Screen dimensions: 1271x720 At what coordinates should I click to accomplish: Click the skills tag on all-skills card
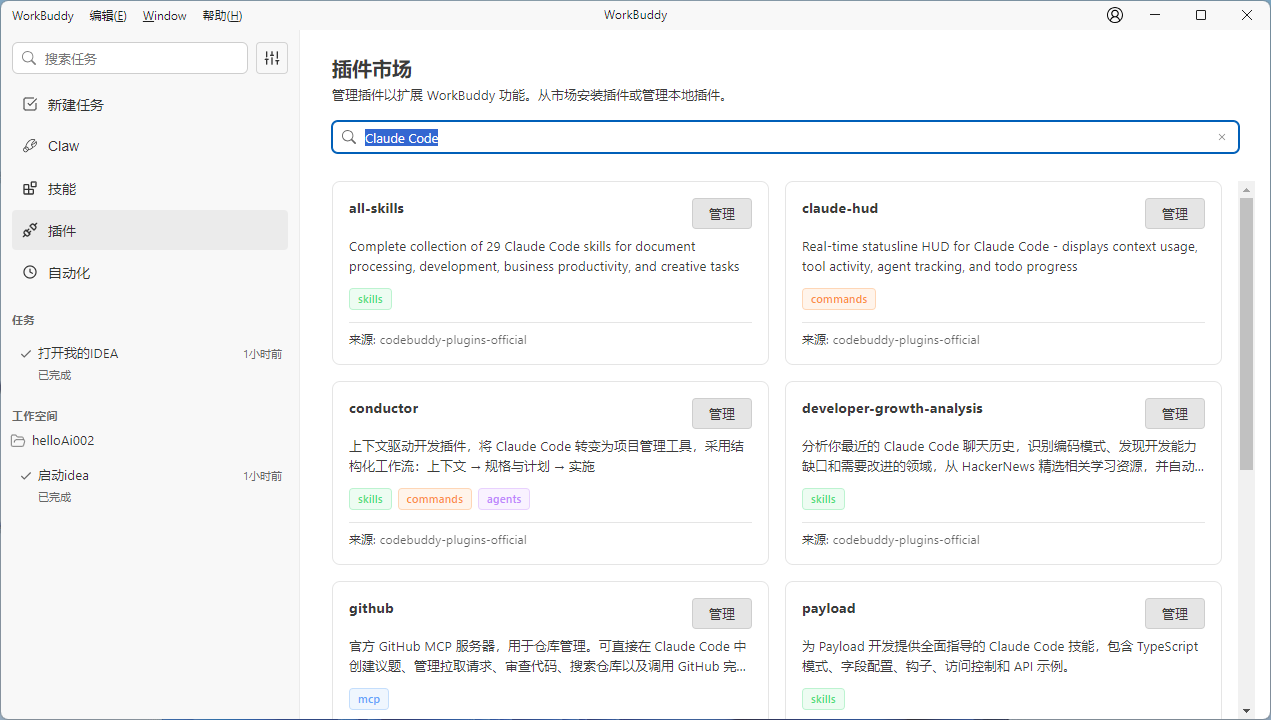pos(370,299)
